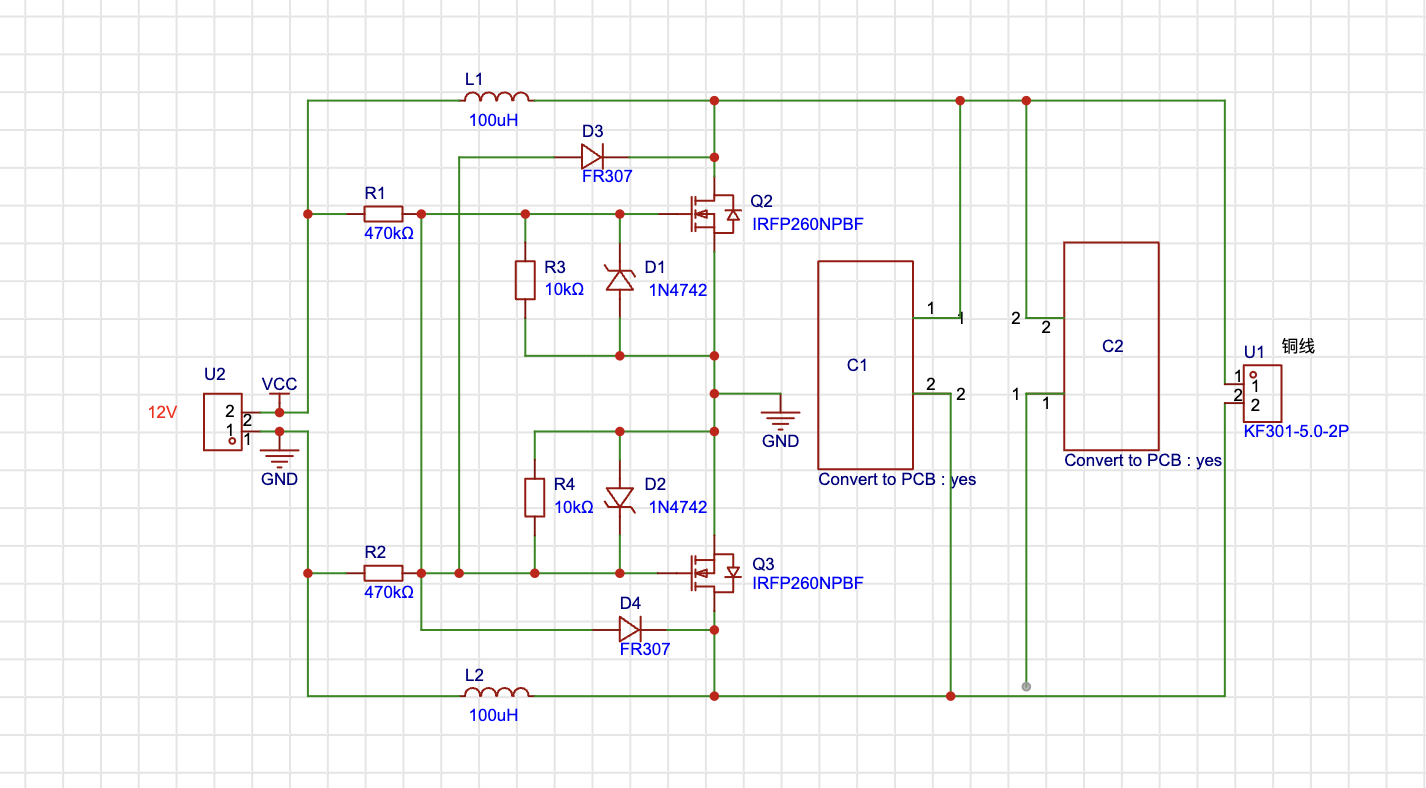Select the FR307 value of D3
Viewport: 1426px width, 788px height.
pos(607,176)
